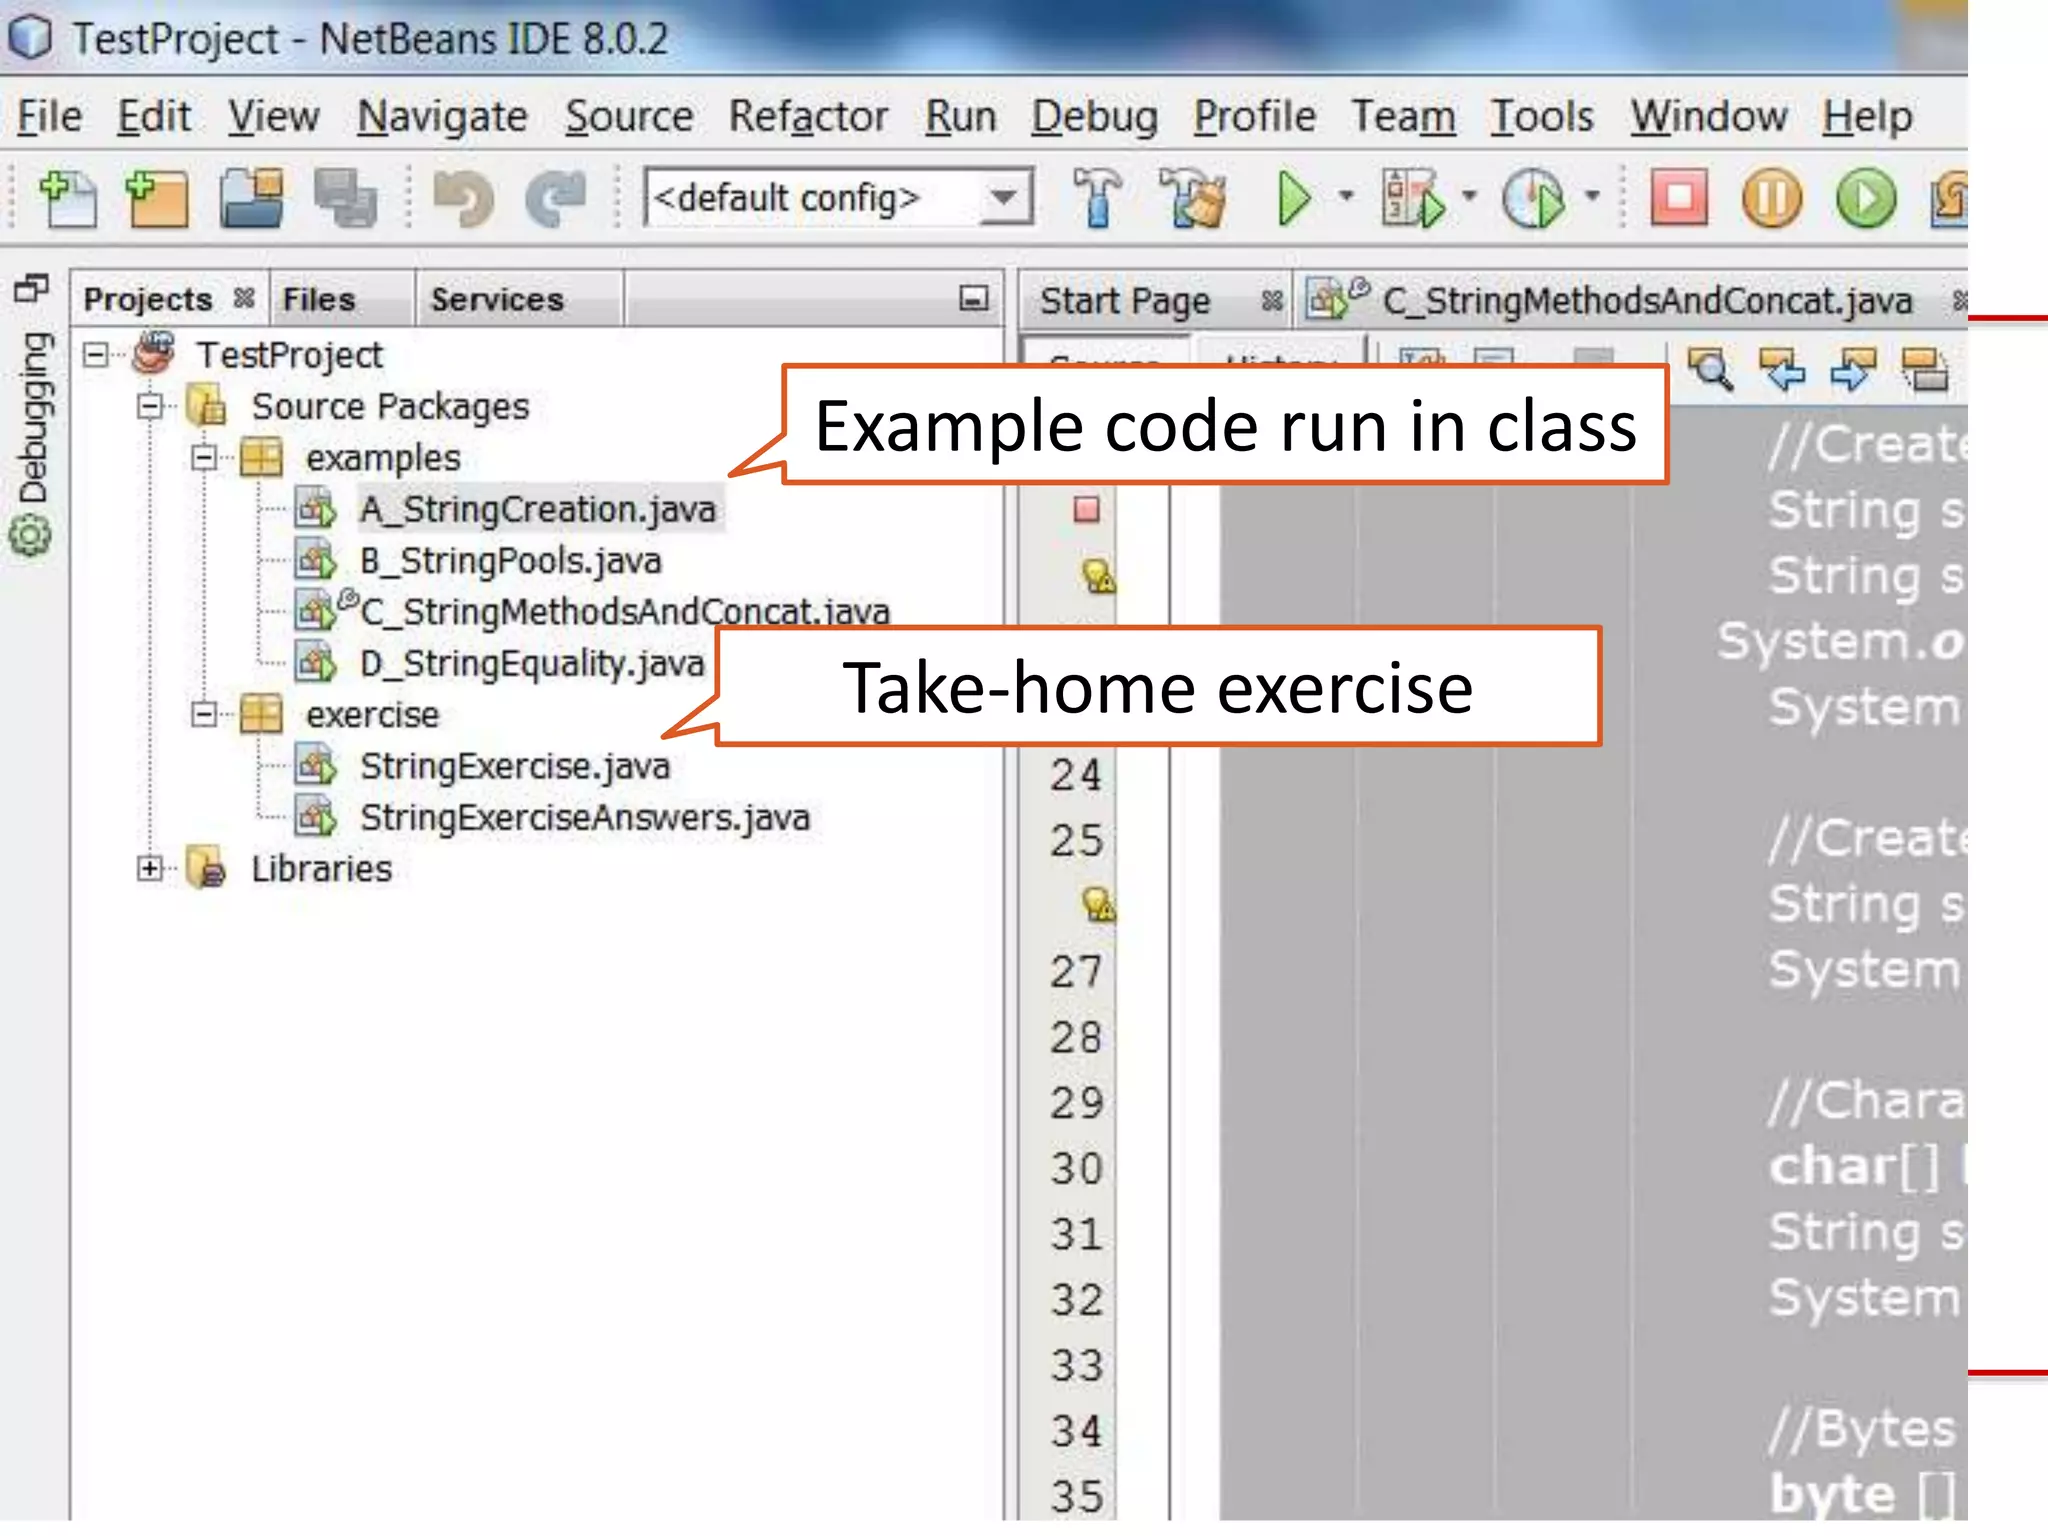Screen dimensions: 2048x1536
Task: Select A_StringCreation.java in the tree
Action: point(537,509)
